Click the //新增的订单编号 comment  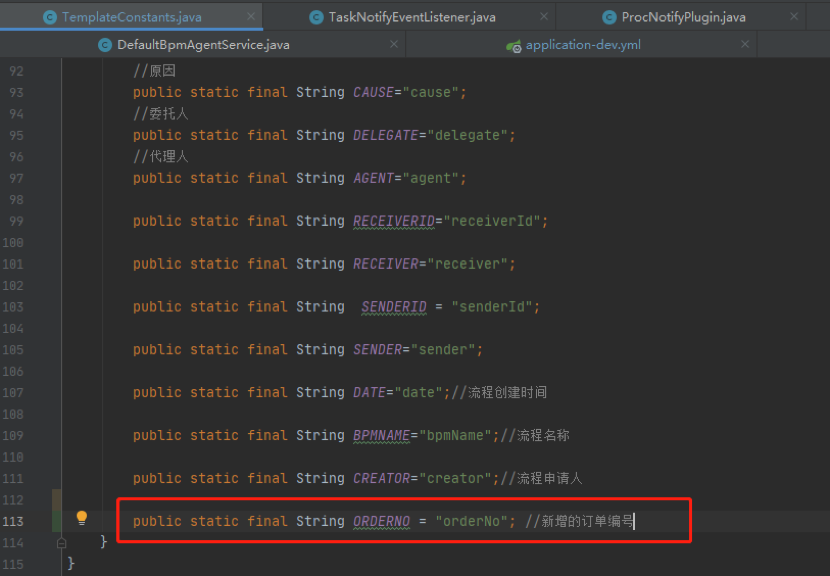(x=579, y=521)
